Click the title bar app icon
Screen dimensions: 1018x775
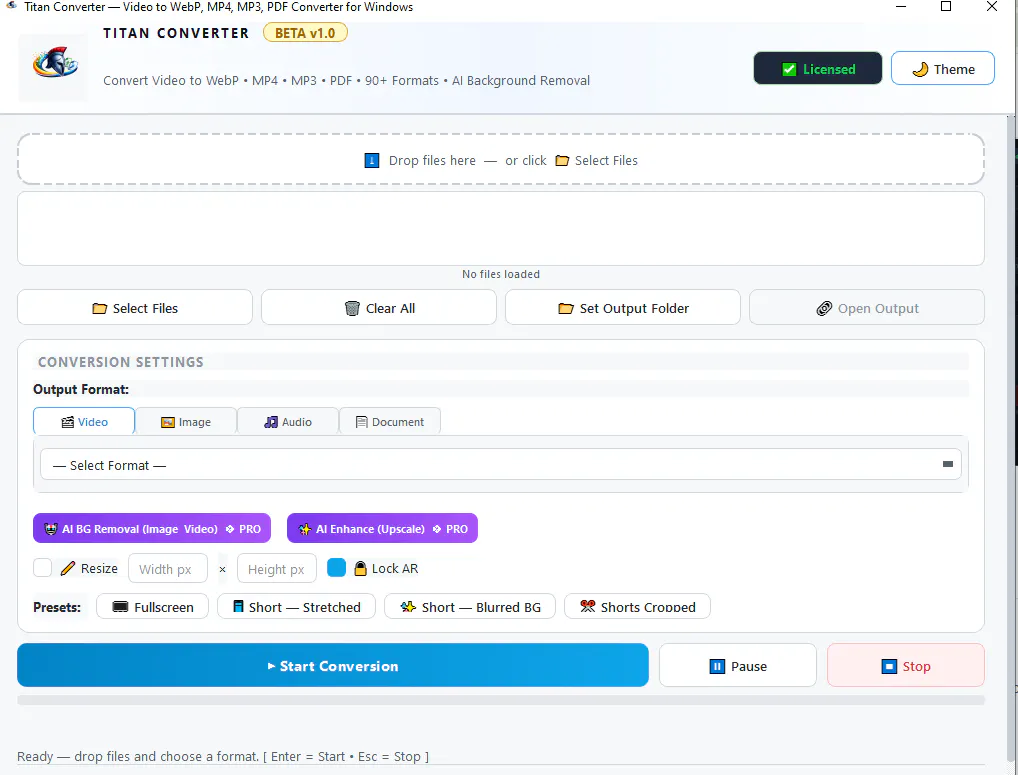coord(11,6)
